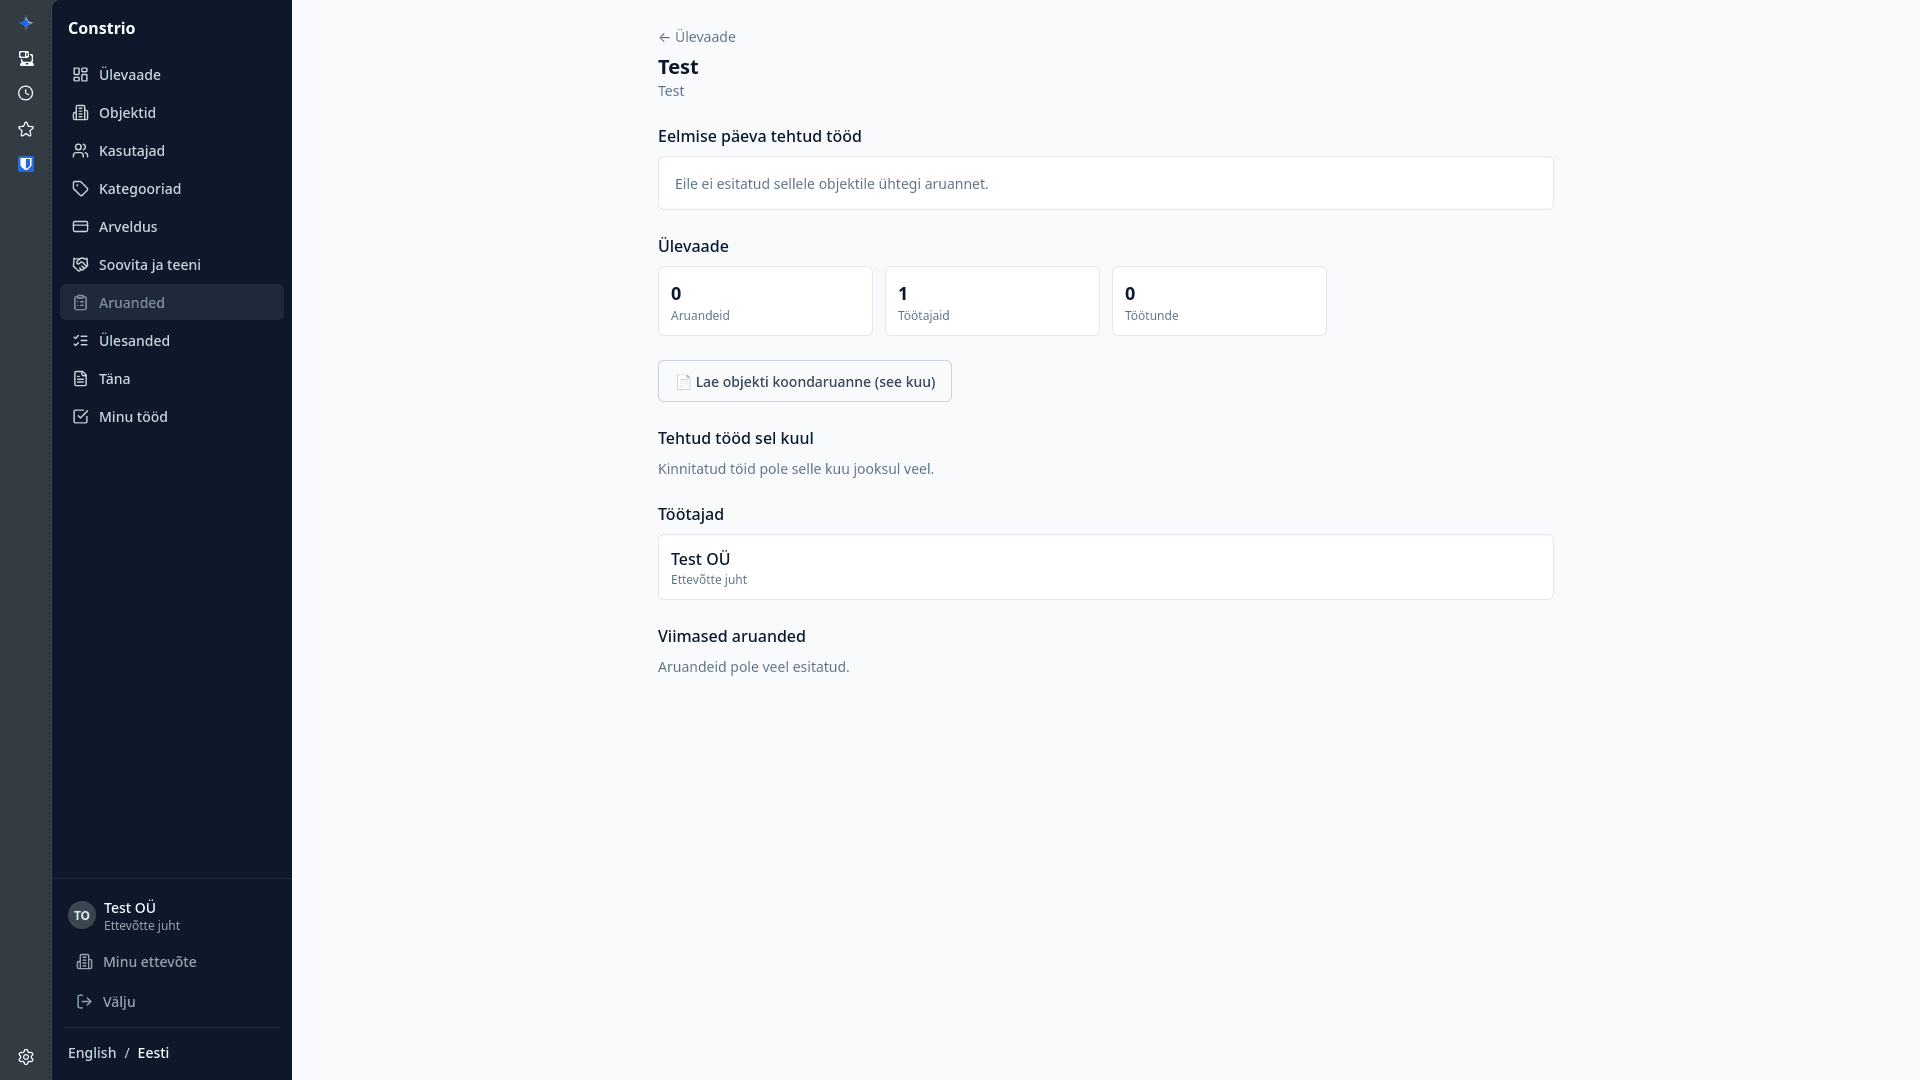Open Minu ettevõte link
The image size is (1920, 1080).
(172, 962)
